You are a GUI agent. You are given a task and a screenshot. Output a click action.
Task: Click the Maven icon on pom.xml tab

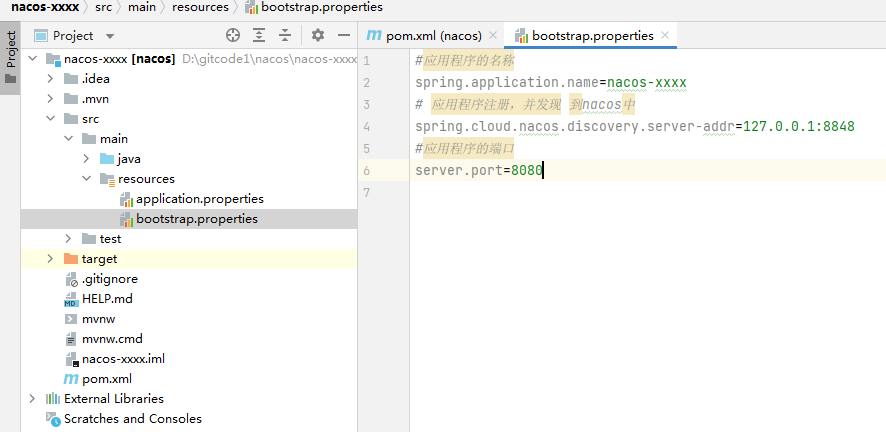click(x=374, y=36)
